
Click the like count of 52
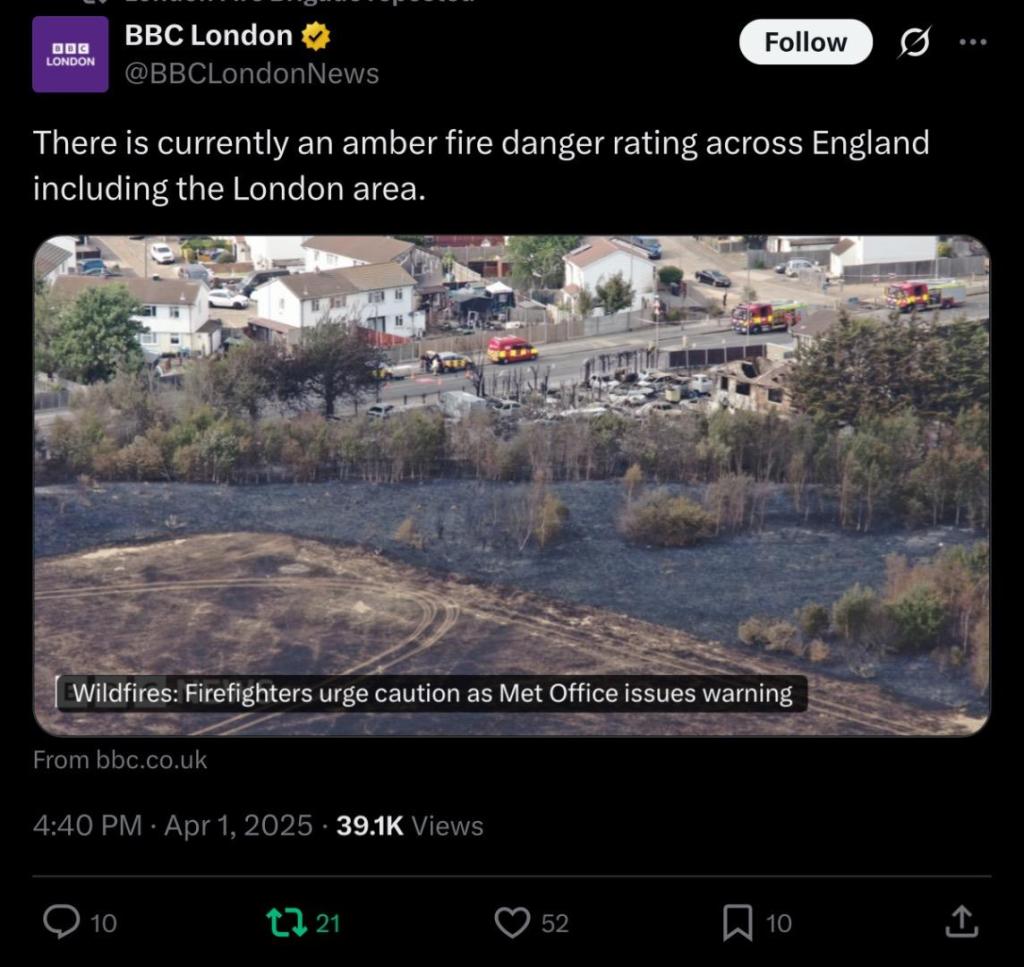click(555, 922)
